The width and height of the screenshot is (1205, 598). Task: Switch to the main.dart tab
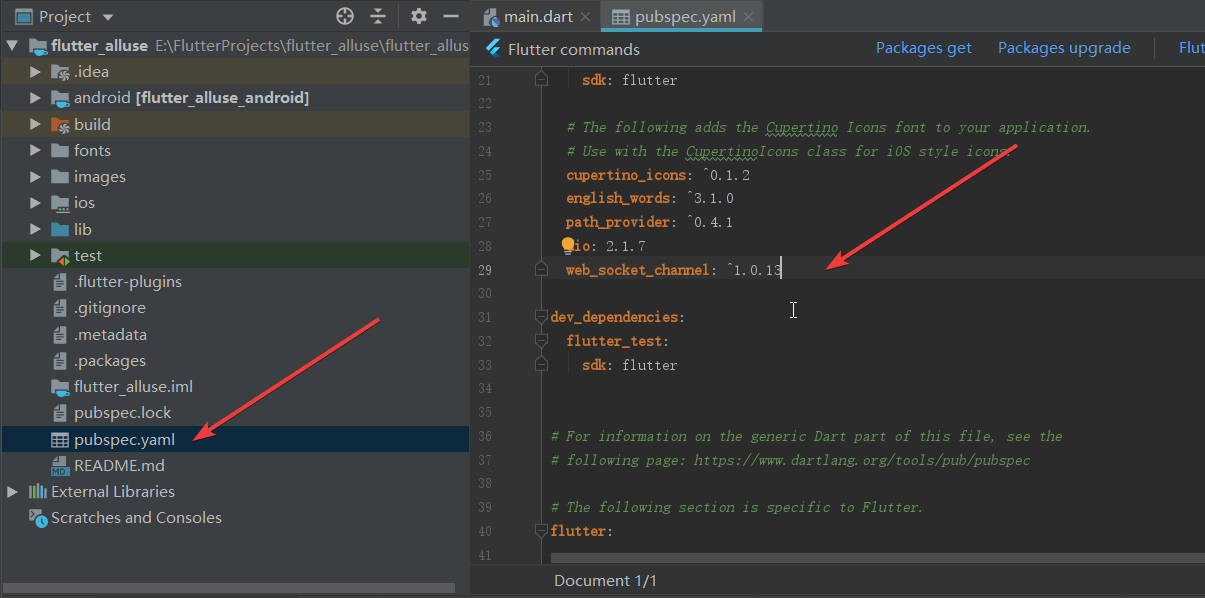click(538, 16)
